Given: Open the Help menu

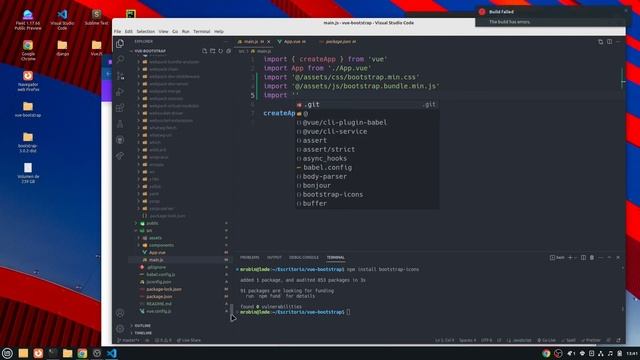Looking at the screenshot, I should (219, 31).
